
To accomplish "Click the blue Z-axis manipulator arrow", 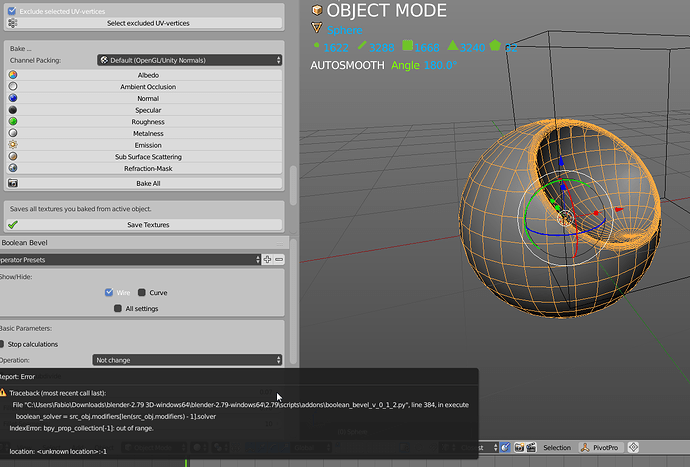I will 561,161.
